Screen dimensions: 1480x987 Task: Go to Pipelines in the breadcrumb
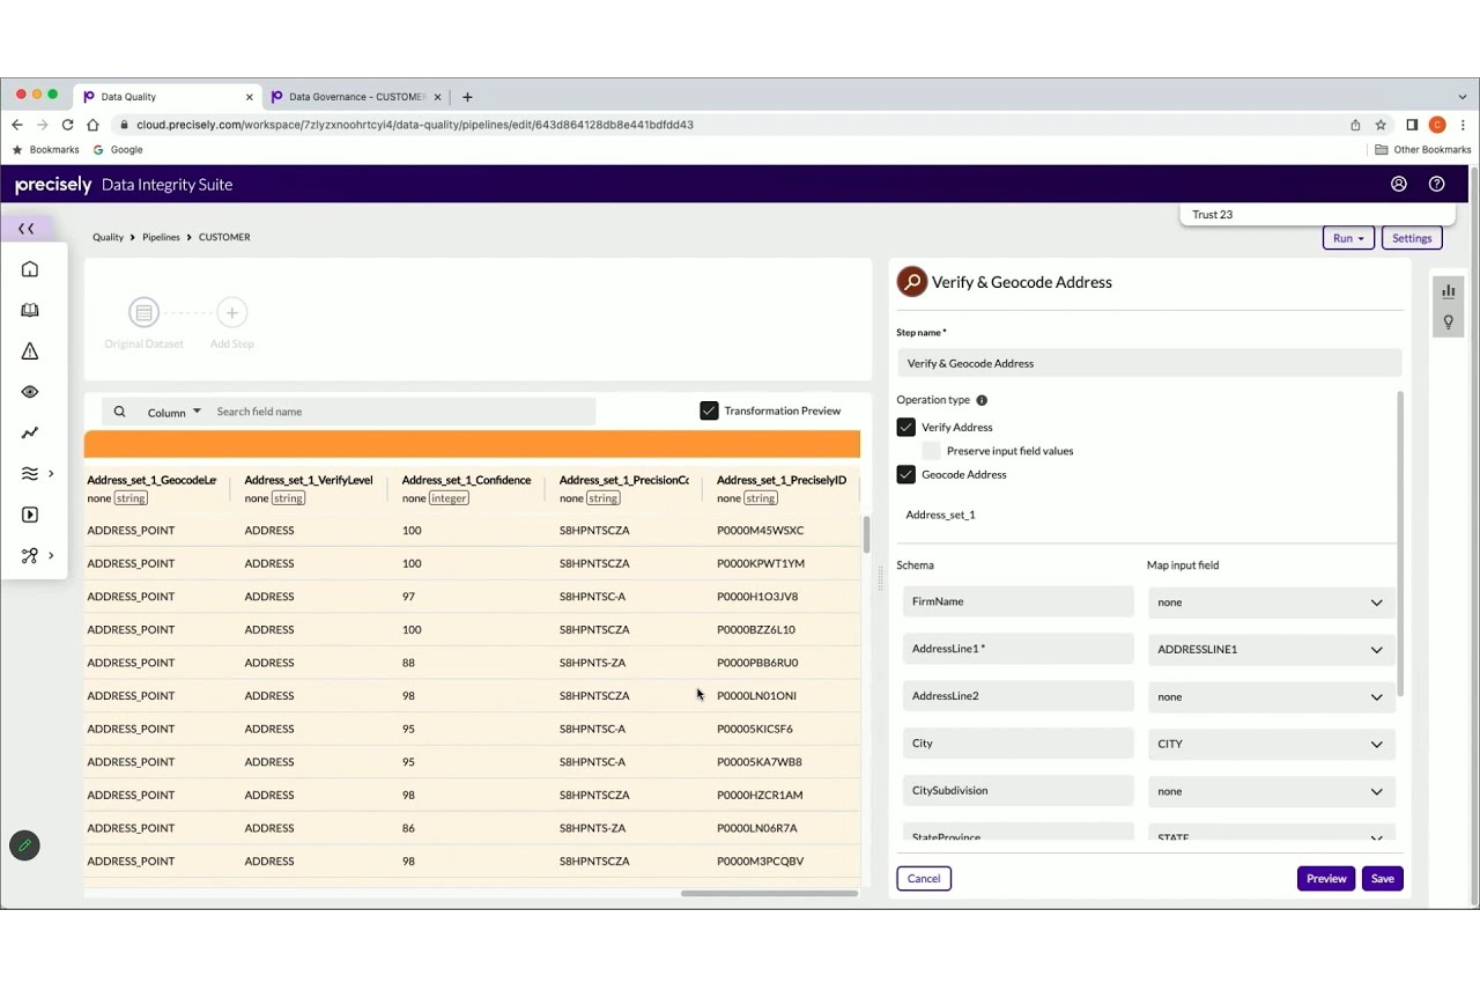coord(161,237)
